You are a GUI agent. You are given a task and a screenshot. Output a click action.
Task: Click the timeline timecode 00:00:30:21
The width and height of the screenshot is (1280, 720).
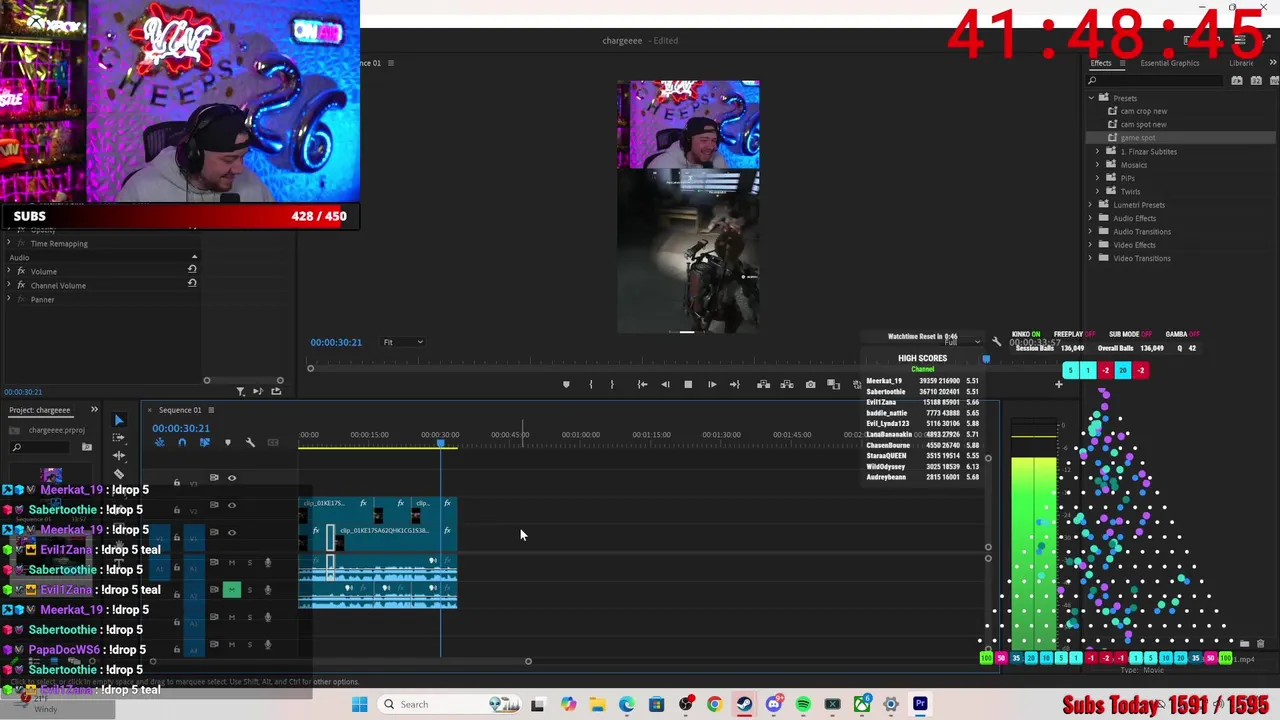[x=181, y=428]
